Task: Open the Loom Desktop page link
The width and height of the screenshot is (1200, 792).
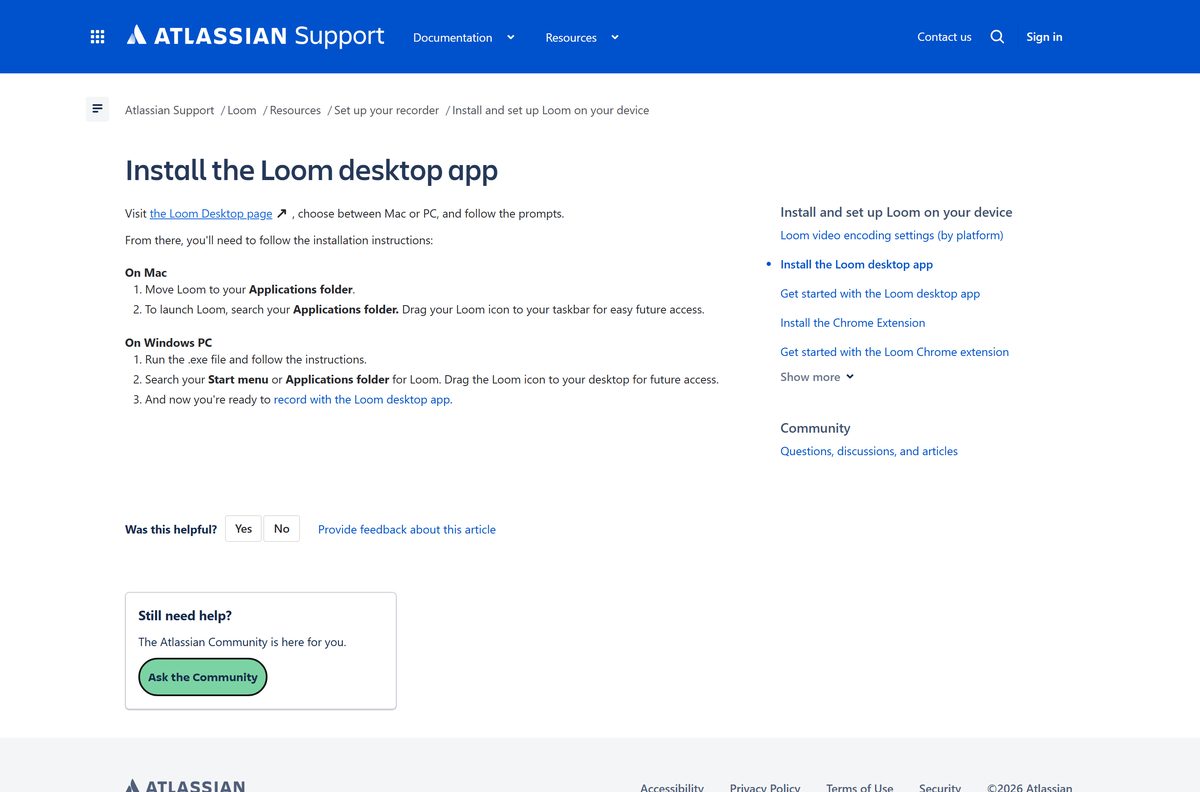Action: [211, 213]
